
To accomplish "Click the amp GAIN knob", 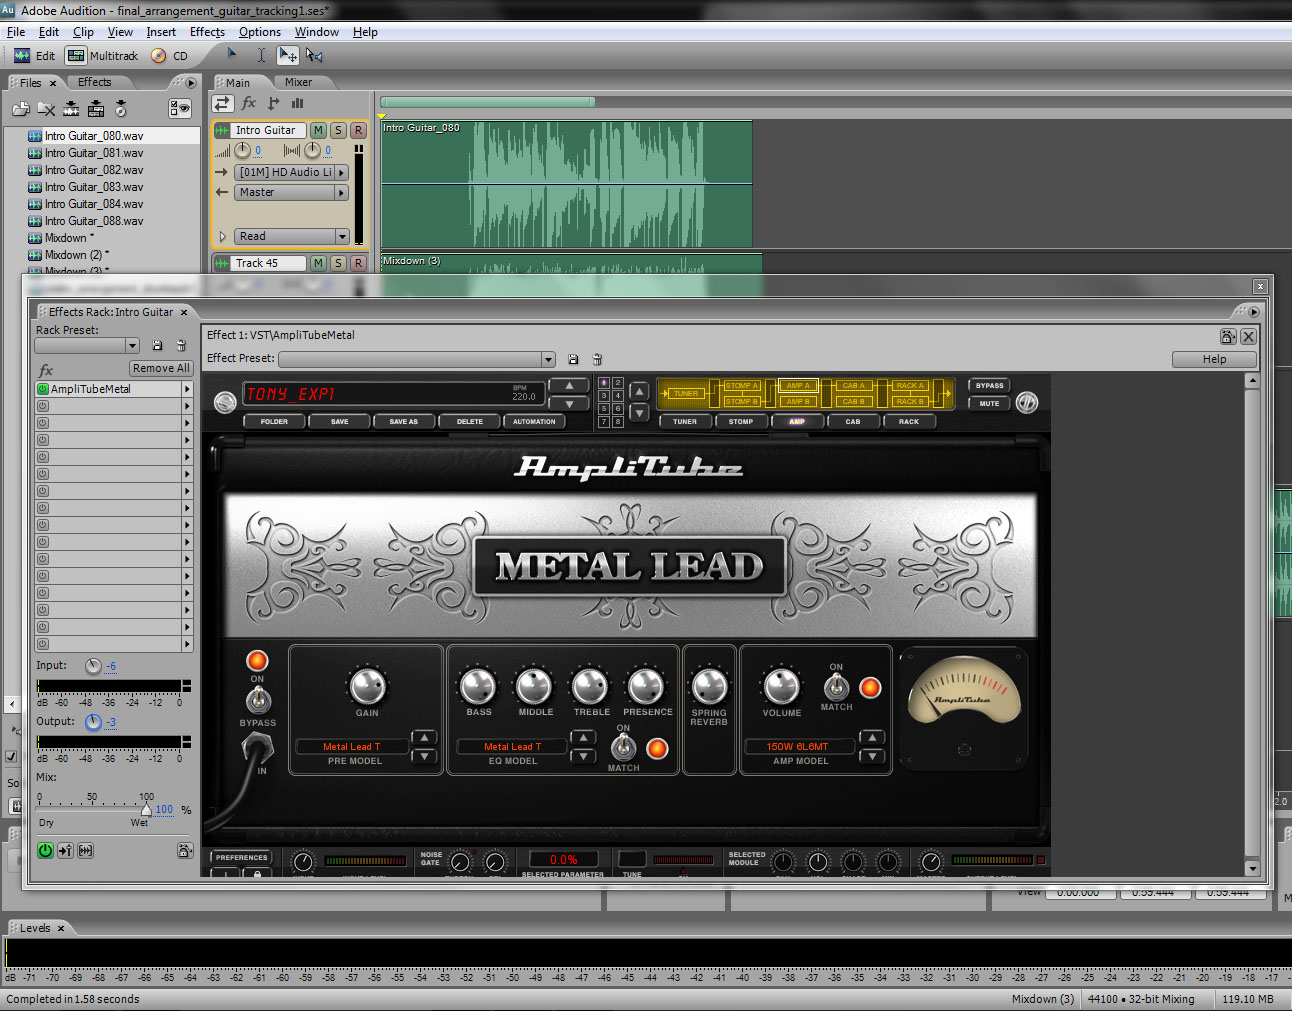I will [367, 686].
